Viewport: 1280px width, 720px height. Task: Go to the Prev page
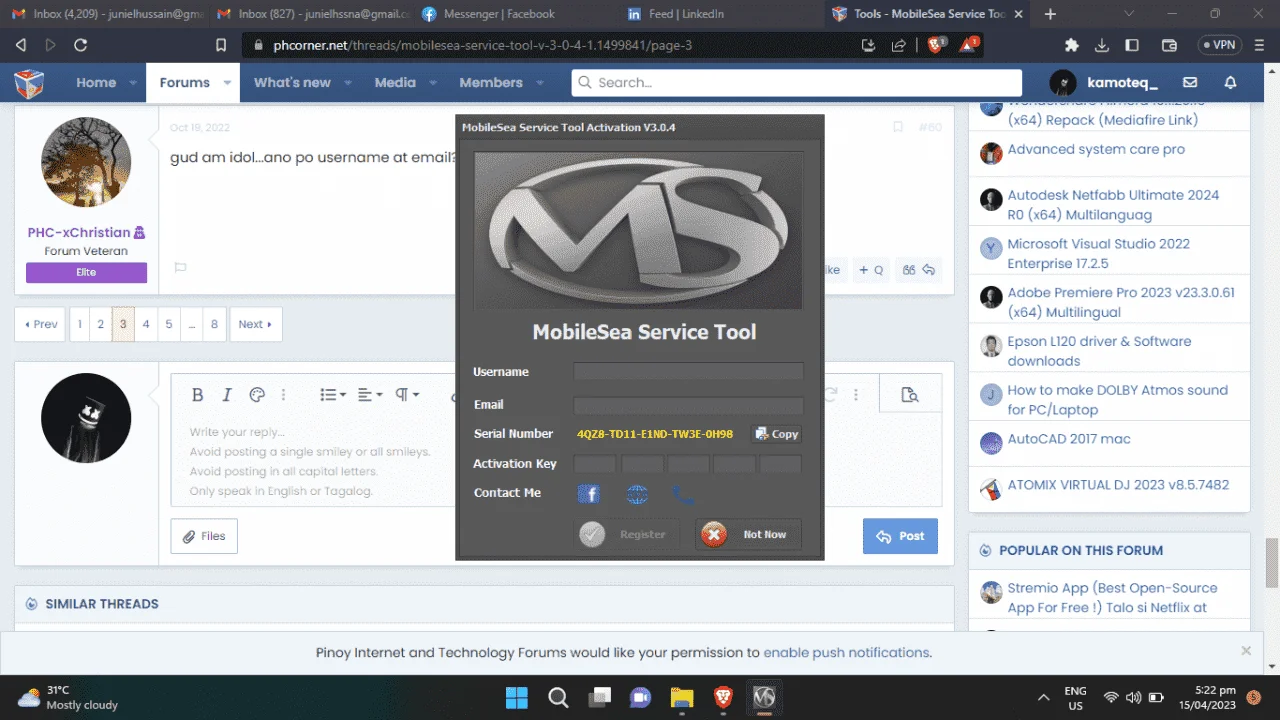point(41,324)
